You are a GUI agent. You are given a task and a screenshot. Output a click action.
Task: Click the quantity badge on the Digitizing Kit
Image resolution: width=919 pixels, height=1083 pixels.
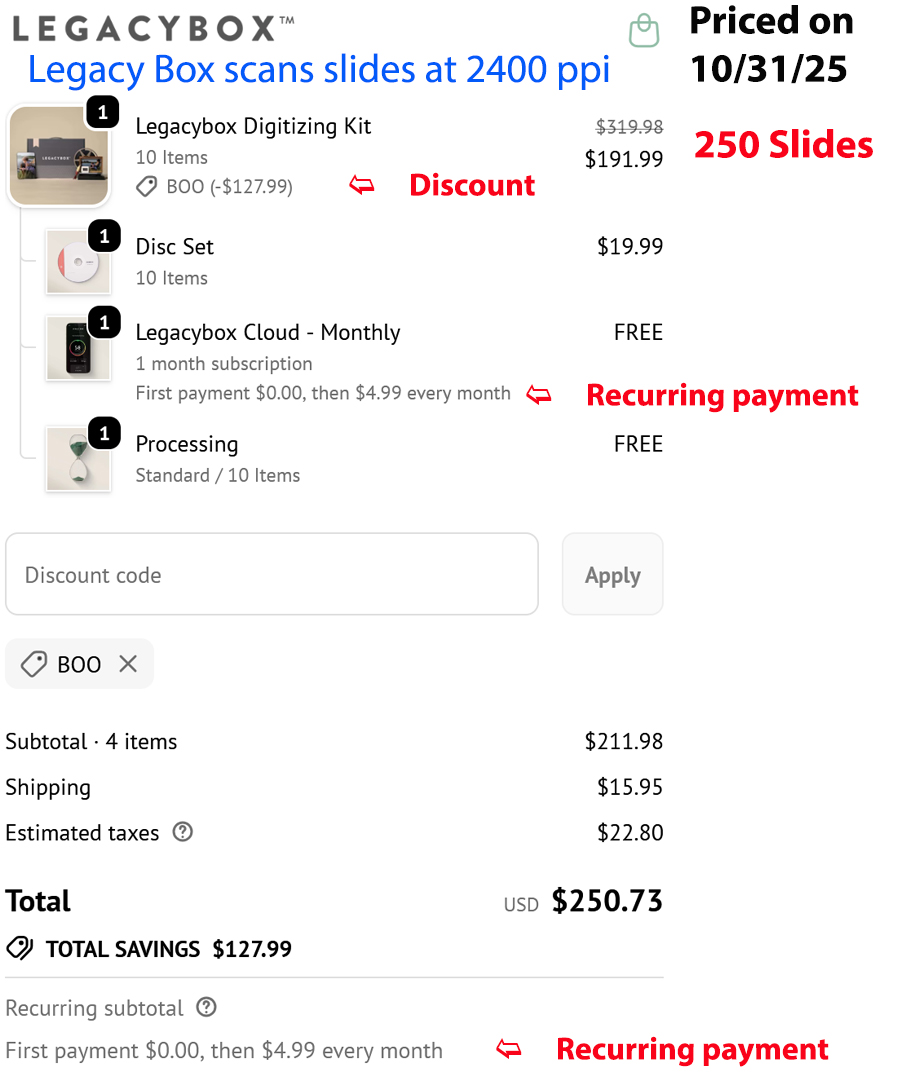click(x=103, y=113)
